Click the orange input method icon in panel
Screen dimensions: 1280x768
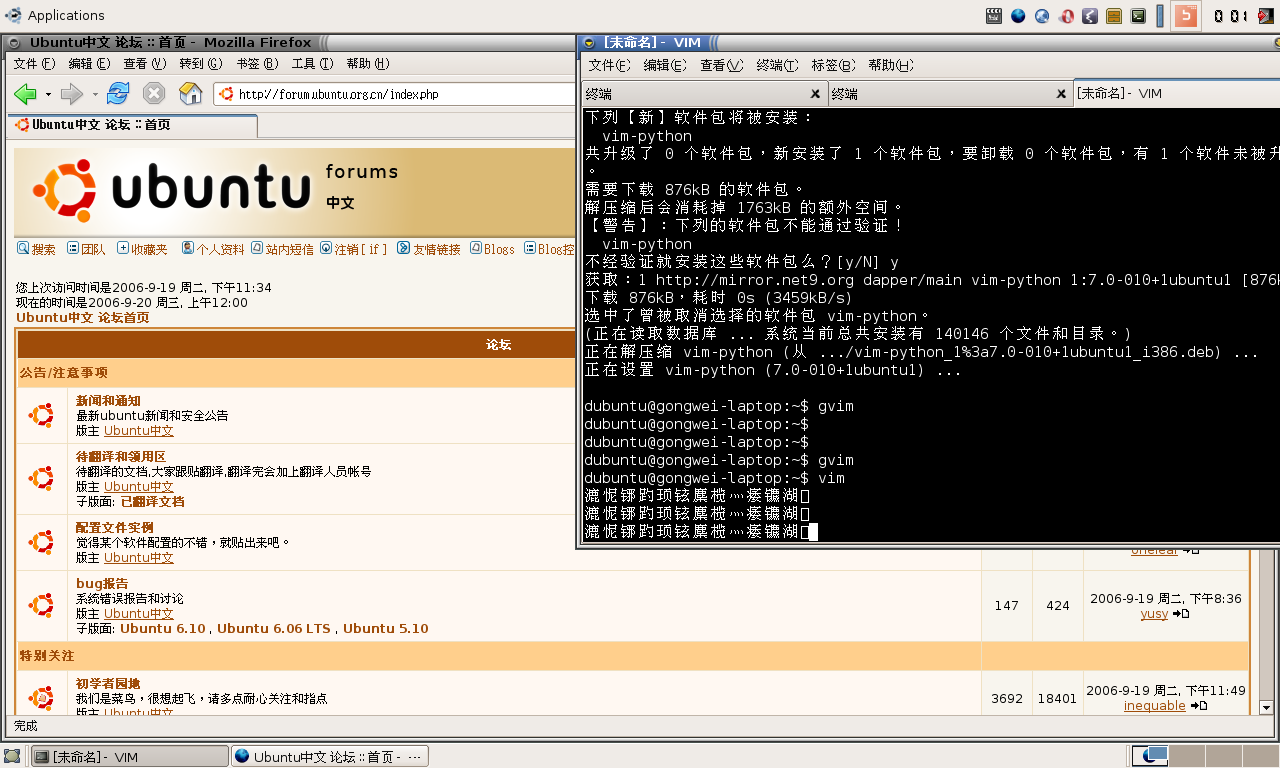1185,15
